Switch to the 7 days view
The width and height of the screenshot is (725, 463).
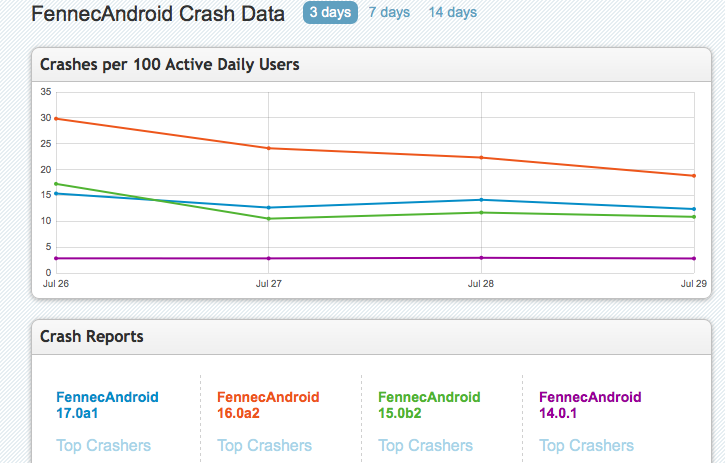tap(389, 13)
